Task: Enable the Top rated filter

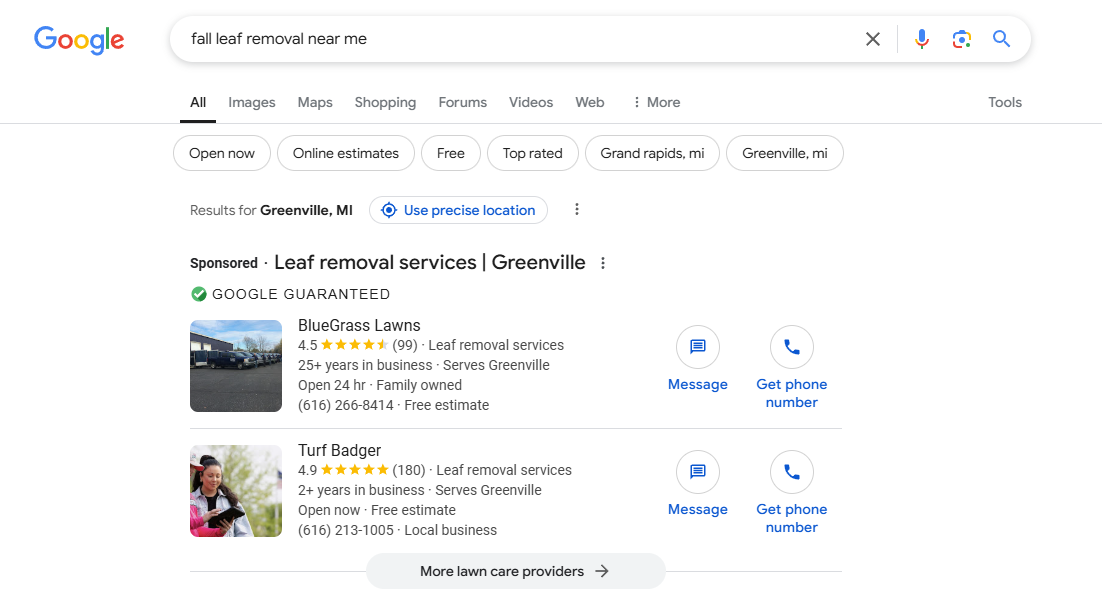Action: 532,153
